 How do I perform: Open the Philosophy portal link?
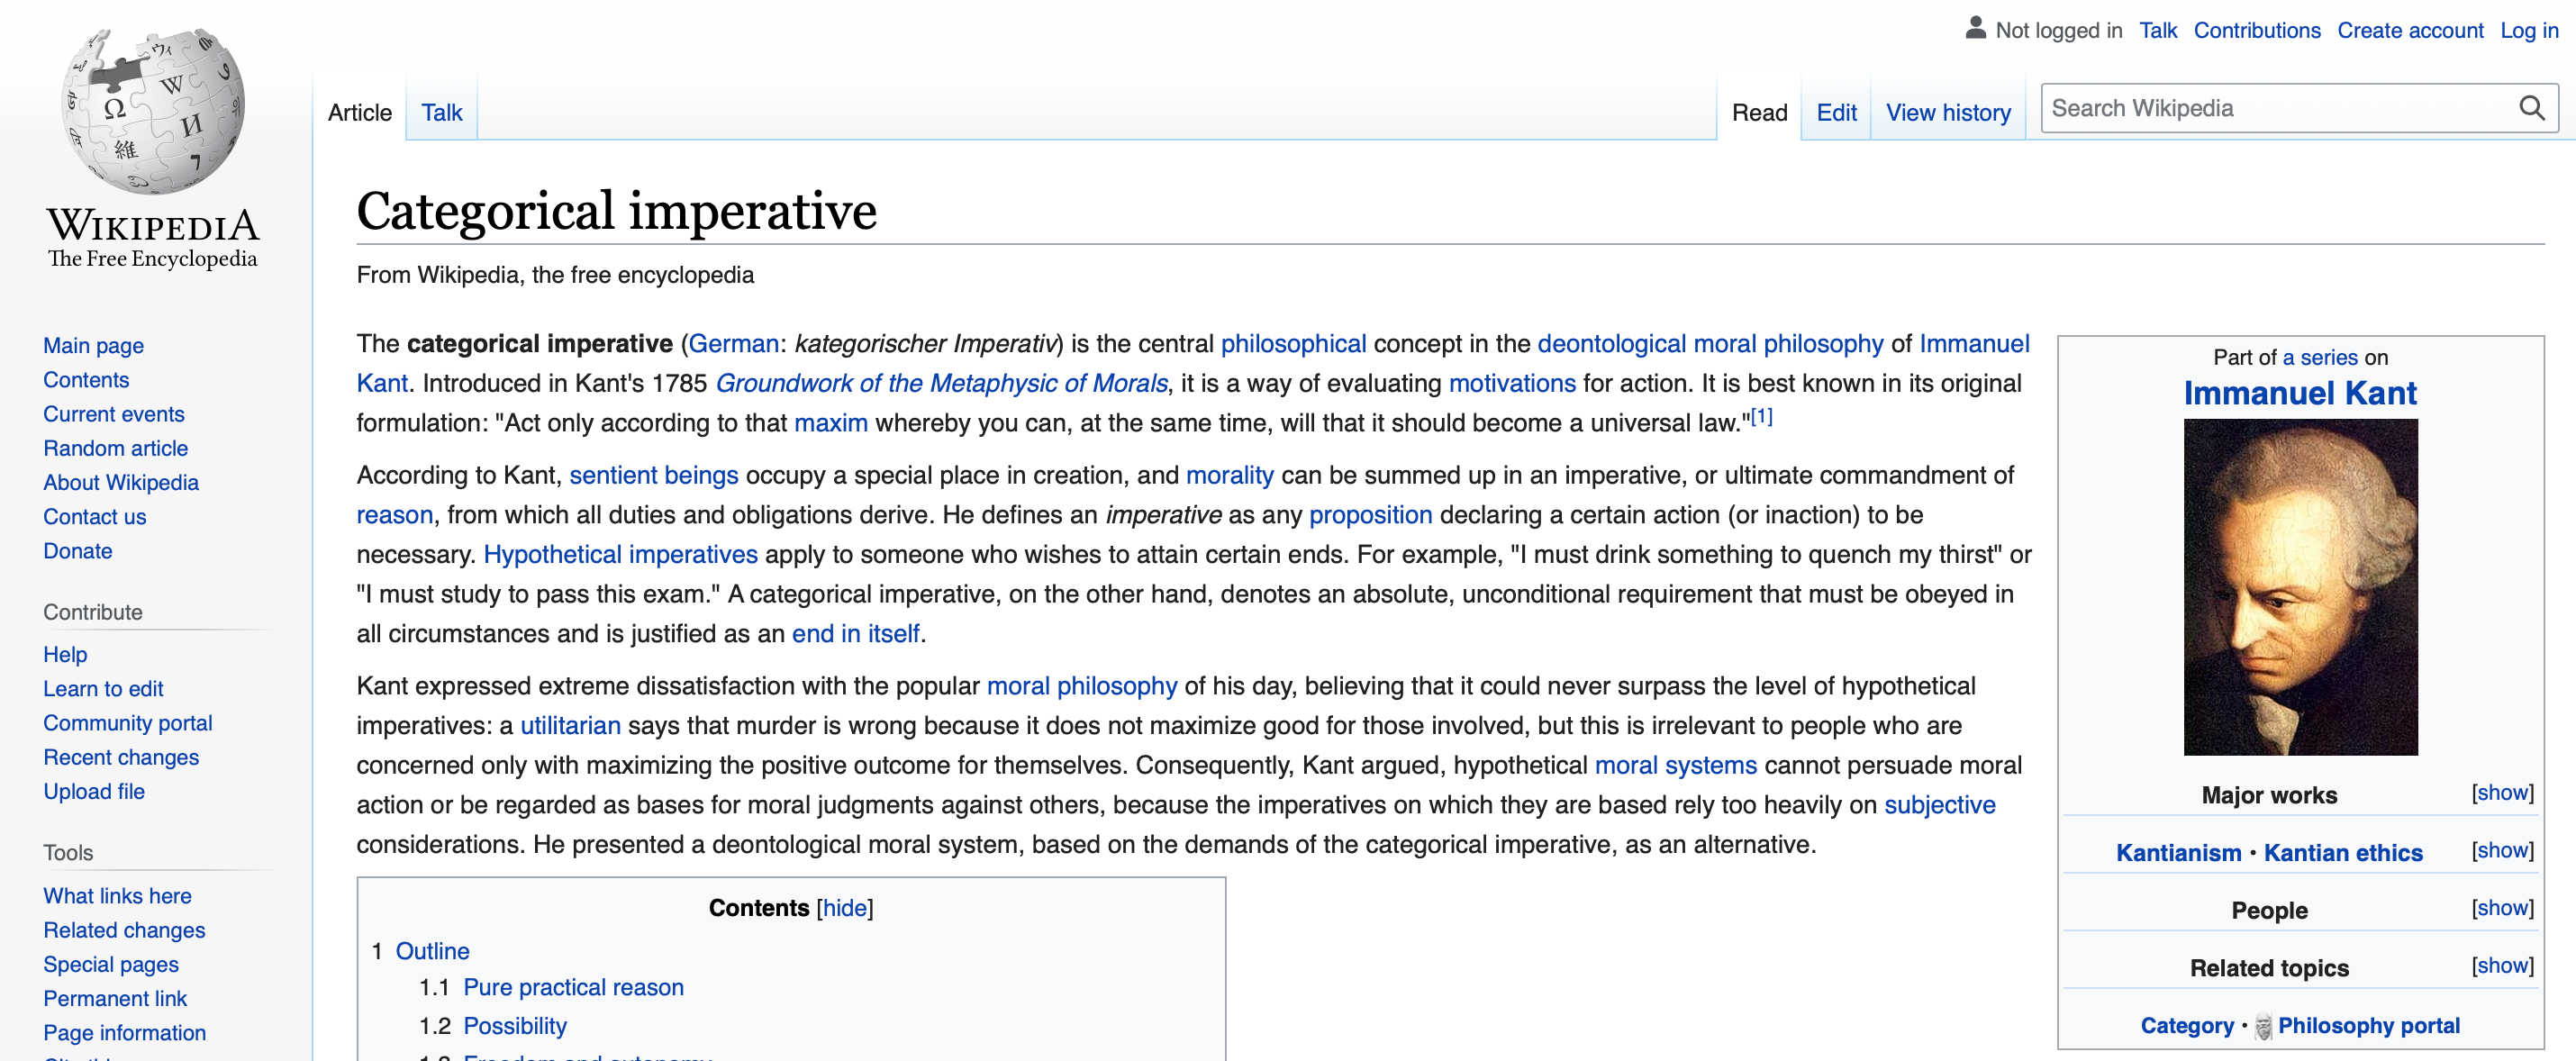(x=2369, y=1026)
